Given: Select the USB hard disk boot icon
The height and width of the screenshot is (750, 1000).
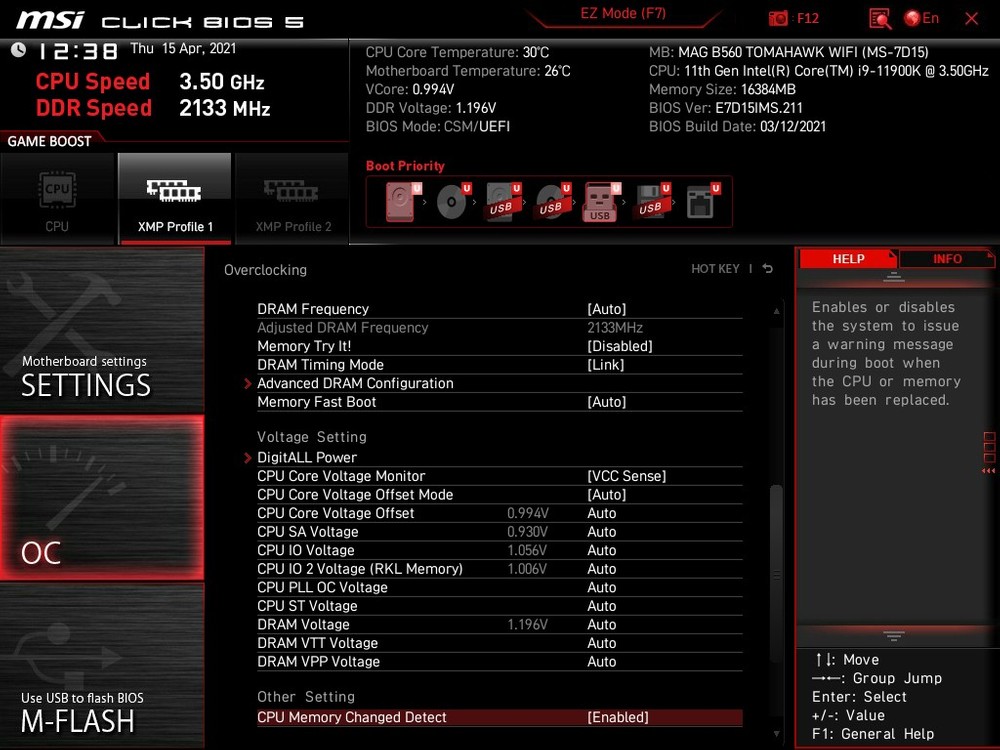Looking at the screenshot, I should point(503,202).
